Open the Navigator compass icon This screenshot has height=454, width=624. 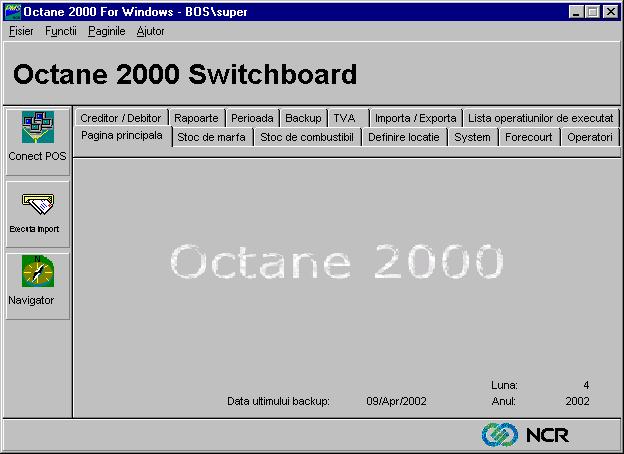[x=38, y=271]
